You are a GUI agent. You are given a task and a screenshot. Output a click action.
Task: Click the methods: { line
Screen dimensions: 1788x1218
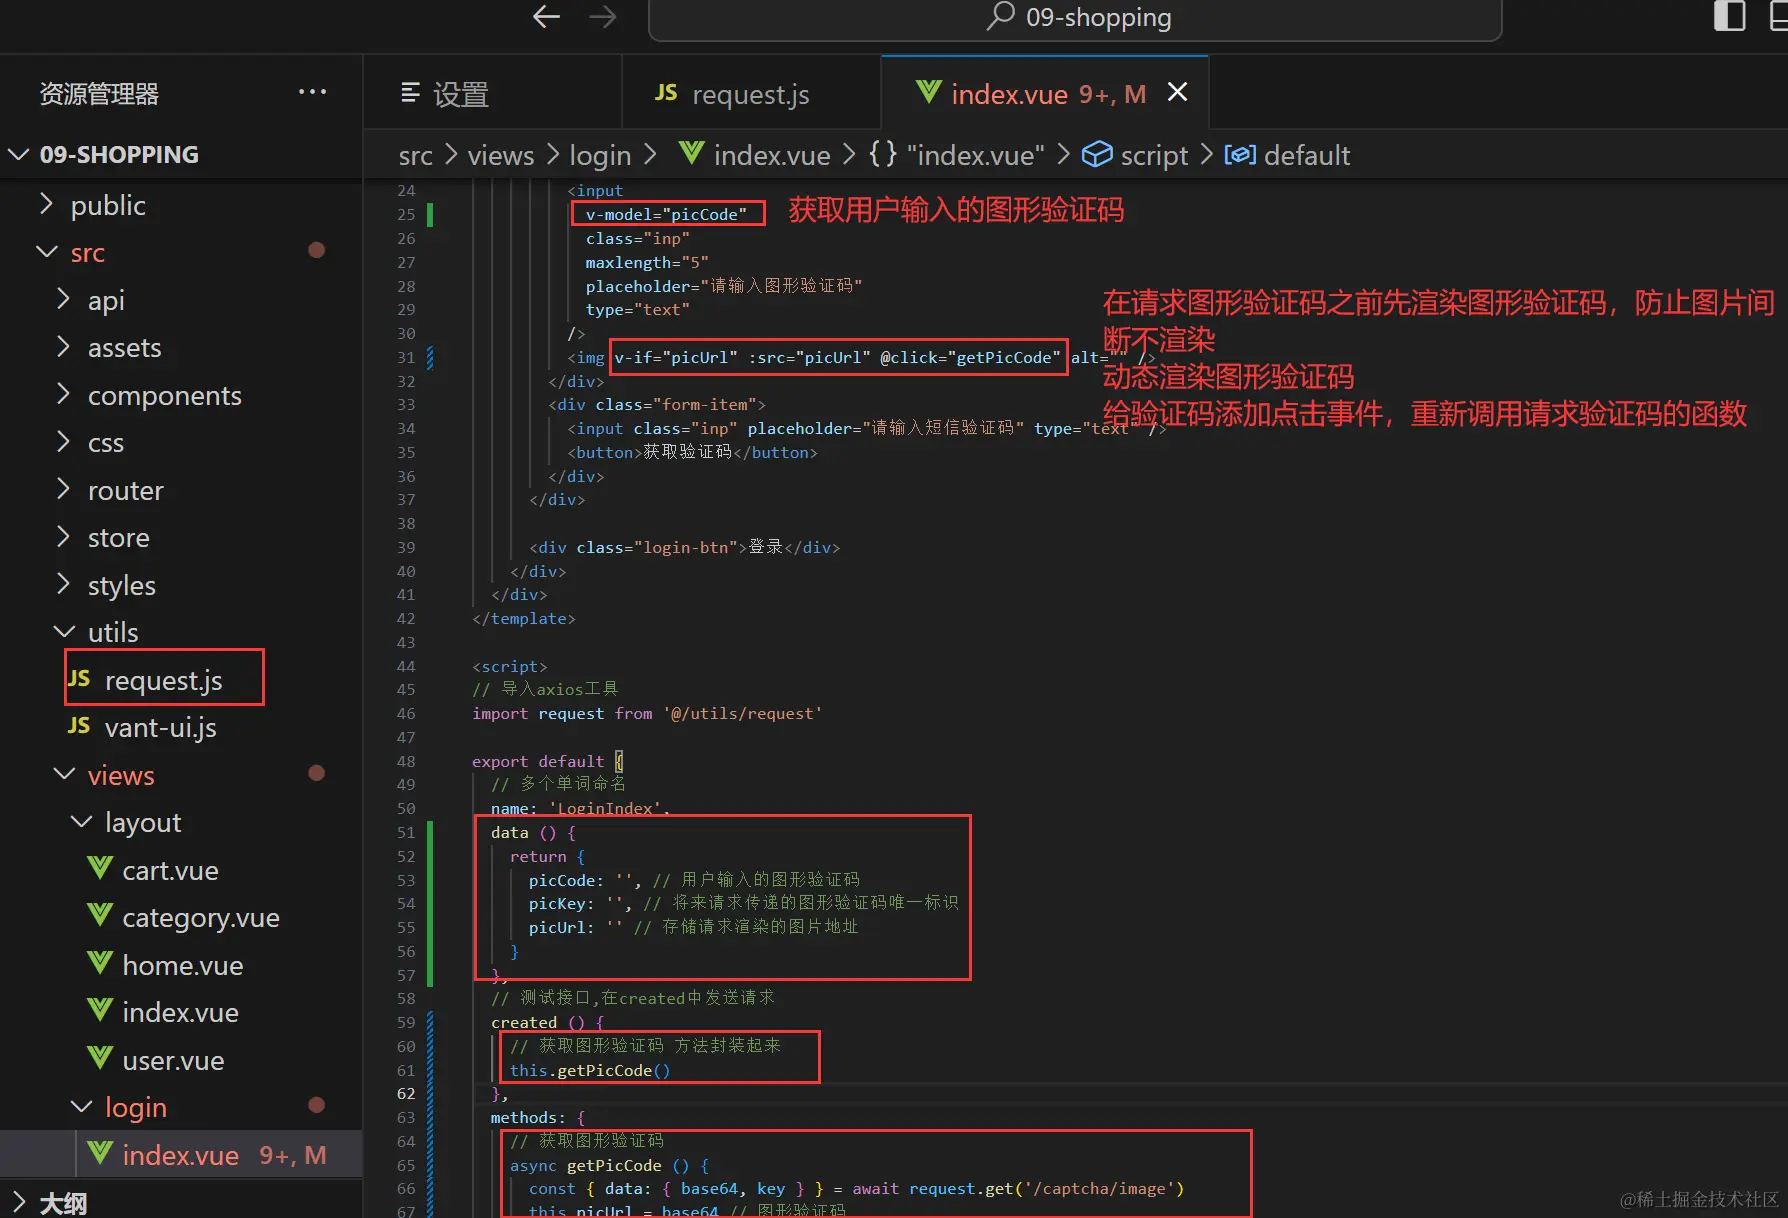pyautogui.click(x=538, y=1117)
